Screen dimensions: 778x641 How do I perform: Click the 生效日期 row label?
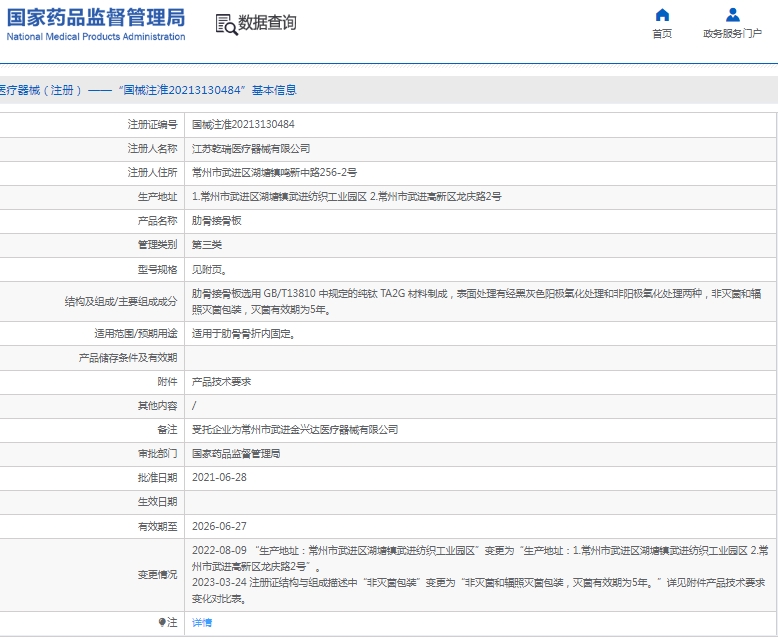click(157, 502)
